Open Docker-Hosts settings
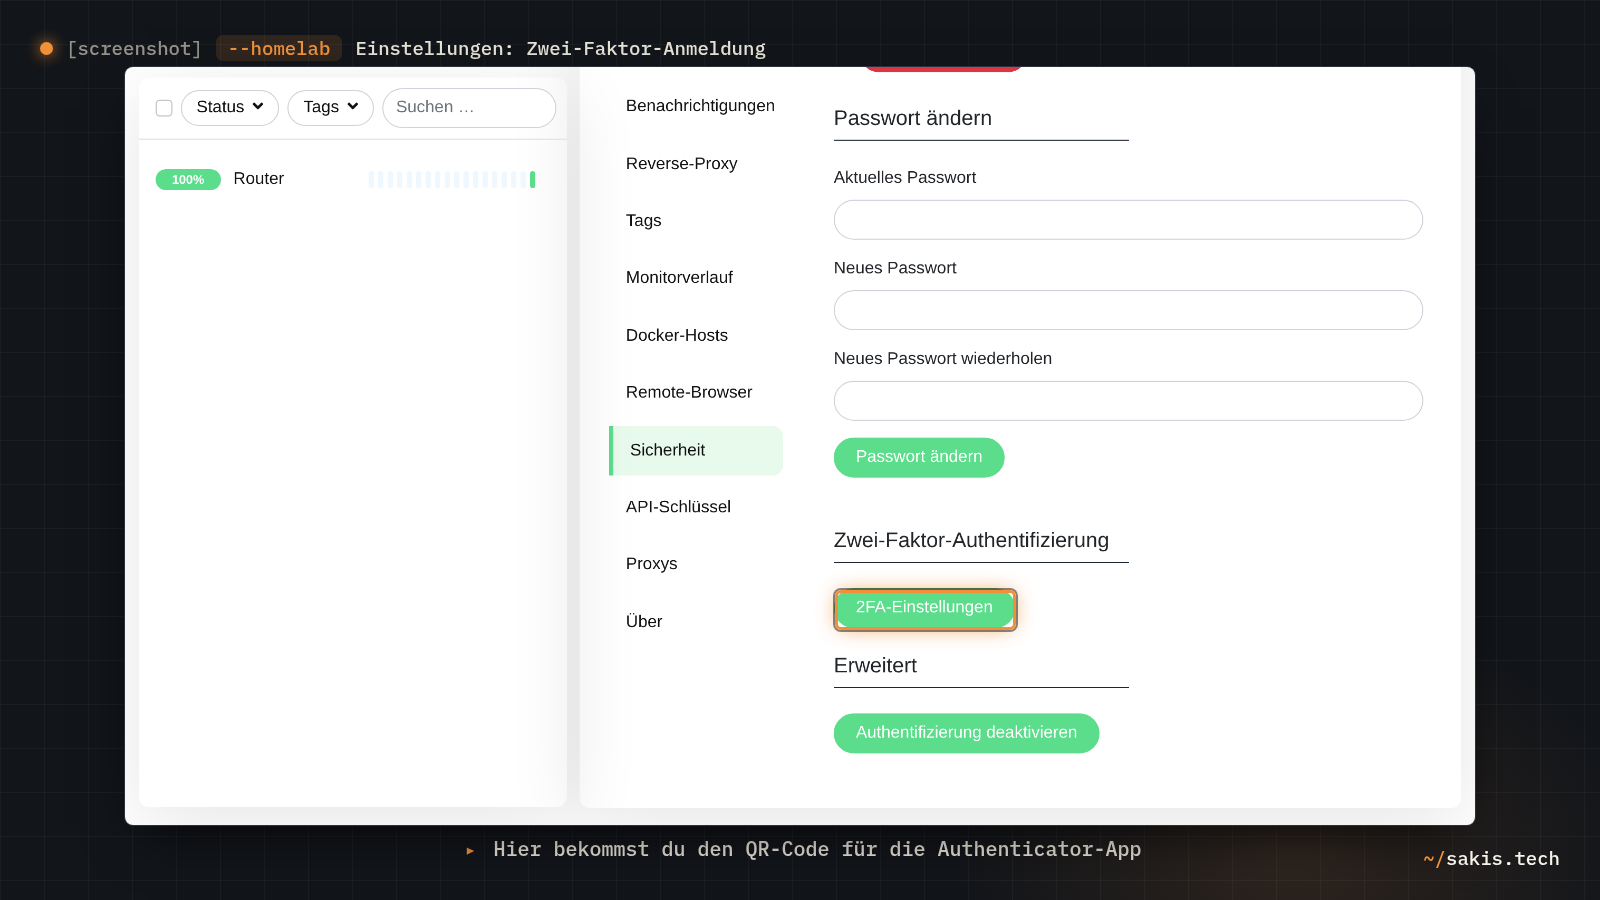Image resolution: width=1600 pixels, height=900 pixels. pos(696,335)
